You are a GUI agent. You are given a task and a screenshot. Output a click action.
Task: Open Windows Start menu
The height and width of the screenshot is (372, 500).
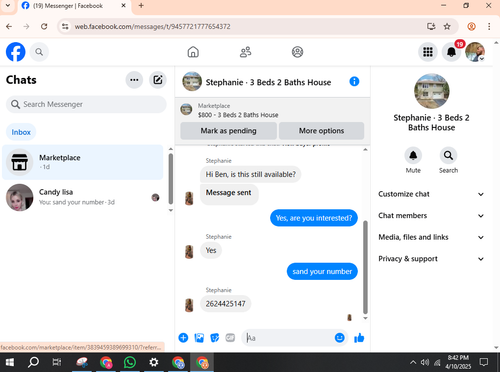pyautogui.click(x=10, y=362)
